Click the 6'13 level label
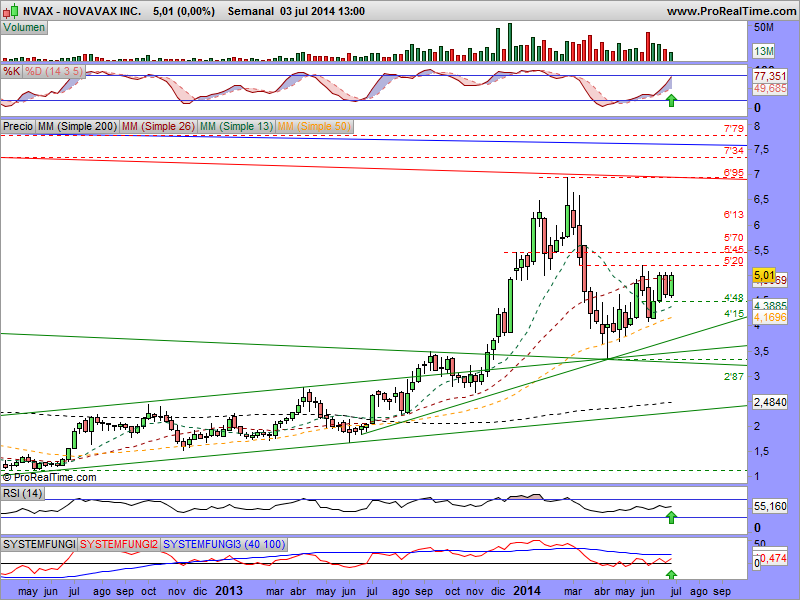 (734, 215)
